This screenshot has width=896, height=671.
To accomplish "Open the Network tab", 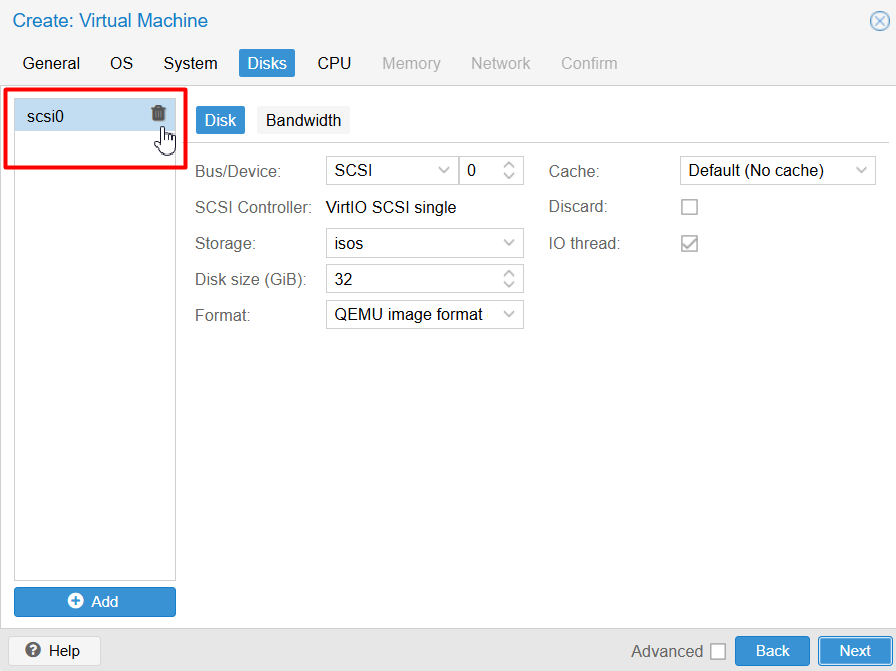I will pos(501,63).
